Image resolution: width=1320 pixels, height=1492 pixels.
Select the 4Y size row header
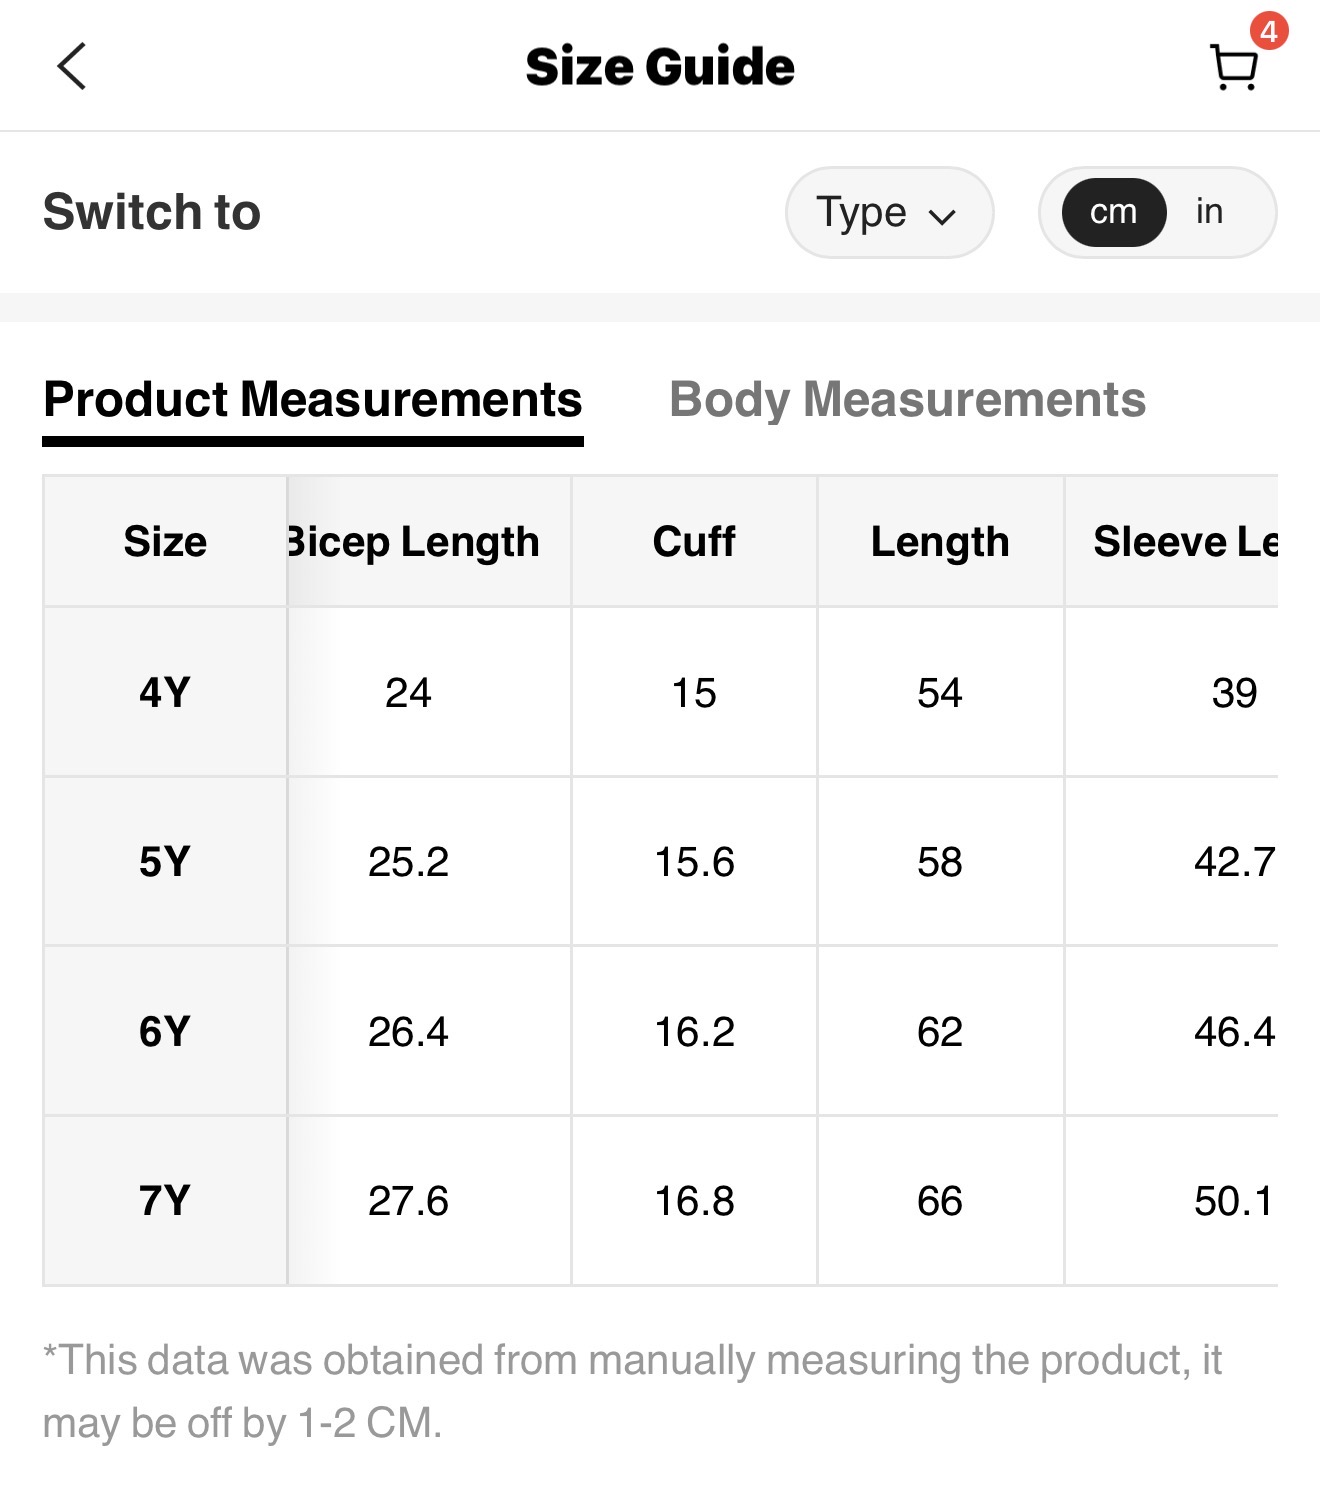[165, 692]
